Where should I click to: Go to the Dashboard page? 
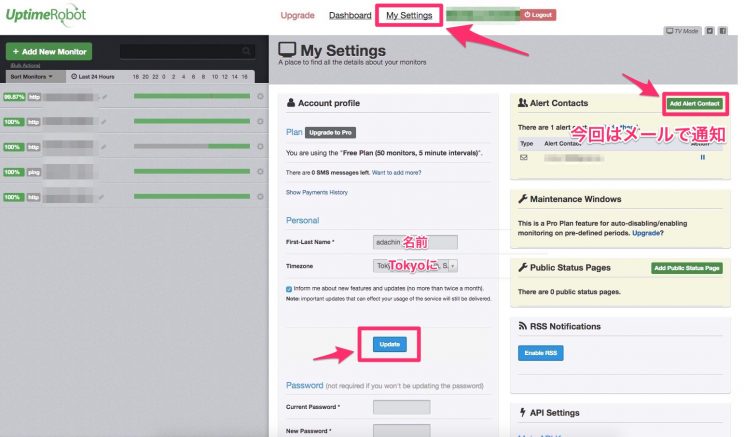click(350, 15)
